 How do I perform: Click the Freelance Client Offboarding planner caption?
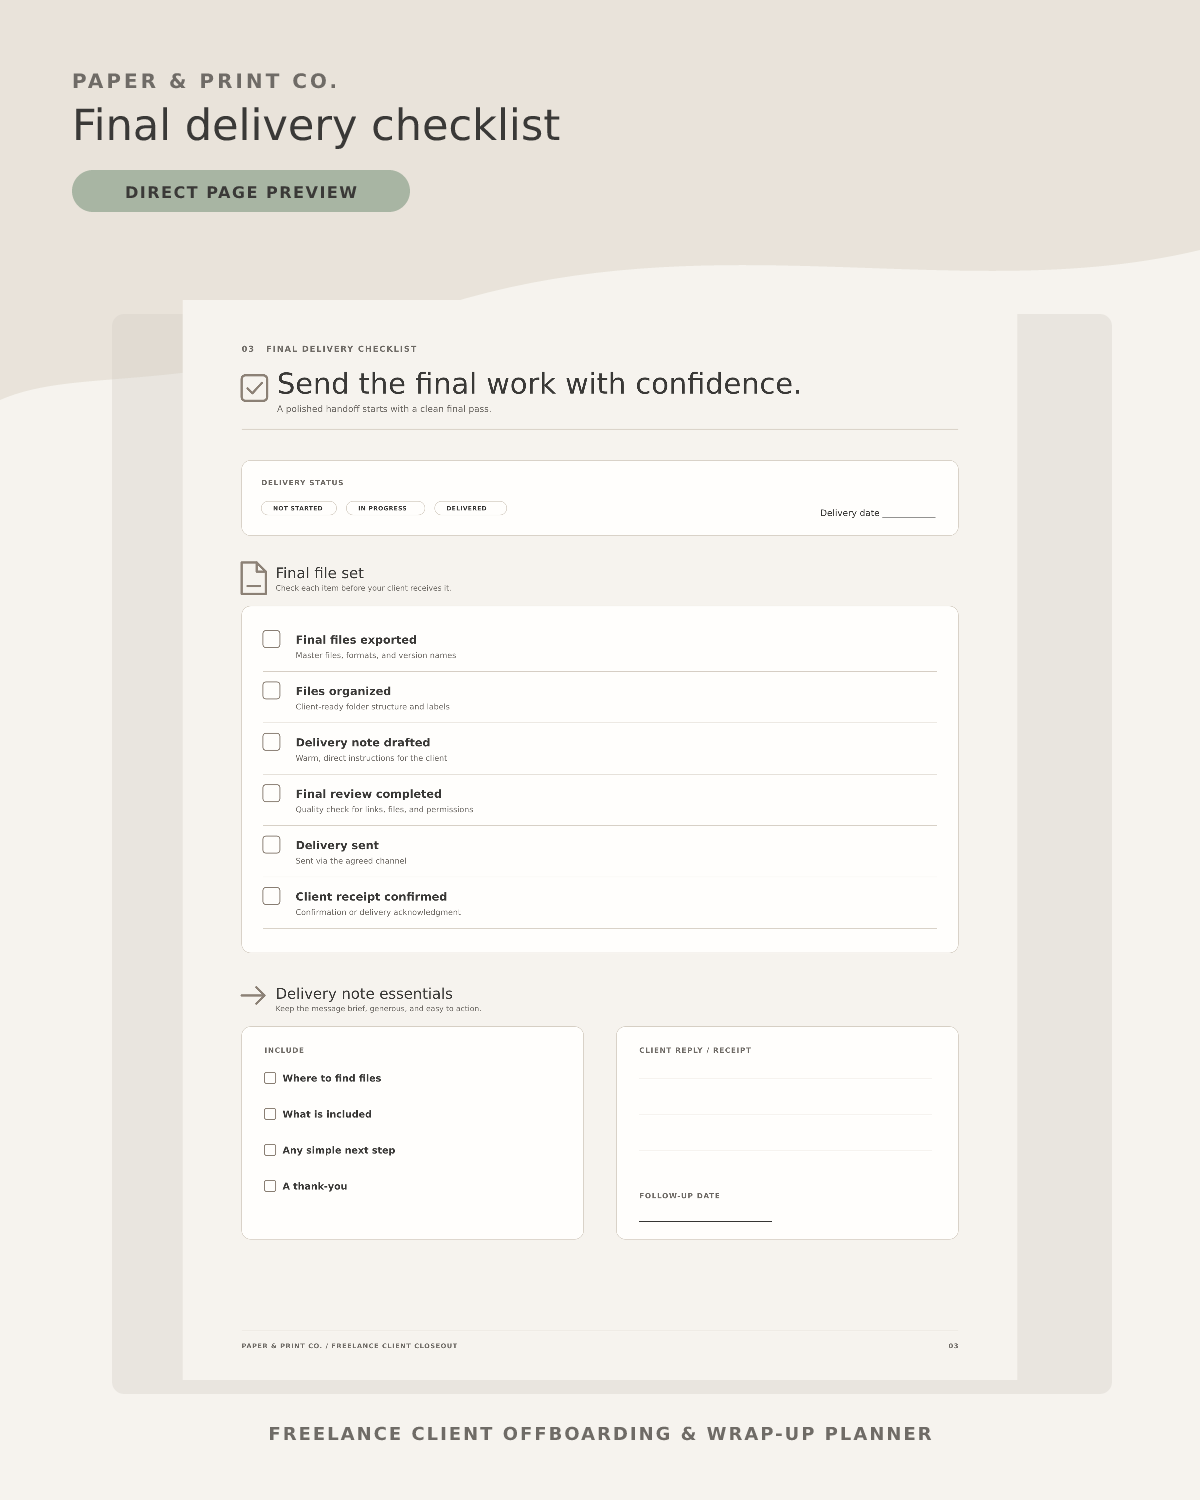[600, 1434]
